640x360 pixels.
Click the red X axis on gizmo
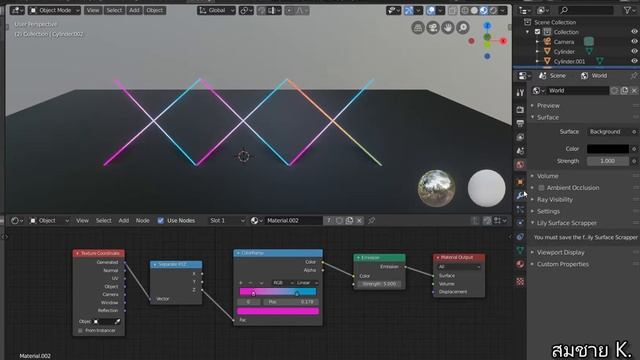(x=503, y=41)
